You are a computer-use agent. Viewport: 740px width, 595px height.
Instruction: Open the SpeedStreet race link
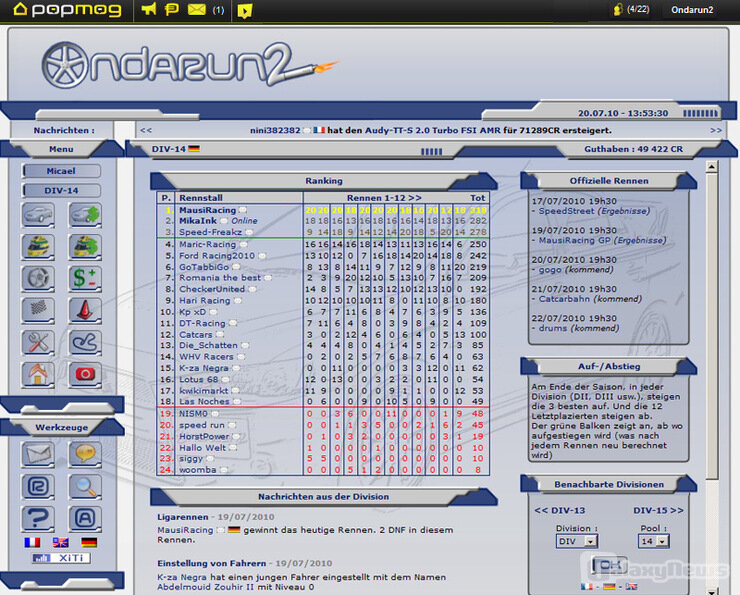pyautogui.click(x=566, y=211)
